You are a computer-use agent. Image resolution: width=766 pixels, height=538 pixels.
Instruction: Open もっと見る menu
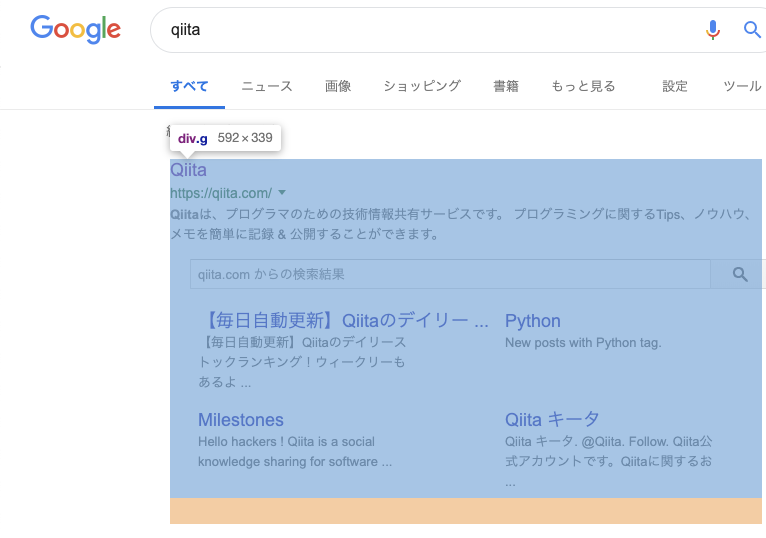click(583, 86)
